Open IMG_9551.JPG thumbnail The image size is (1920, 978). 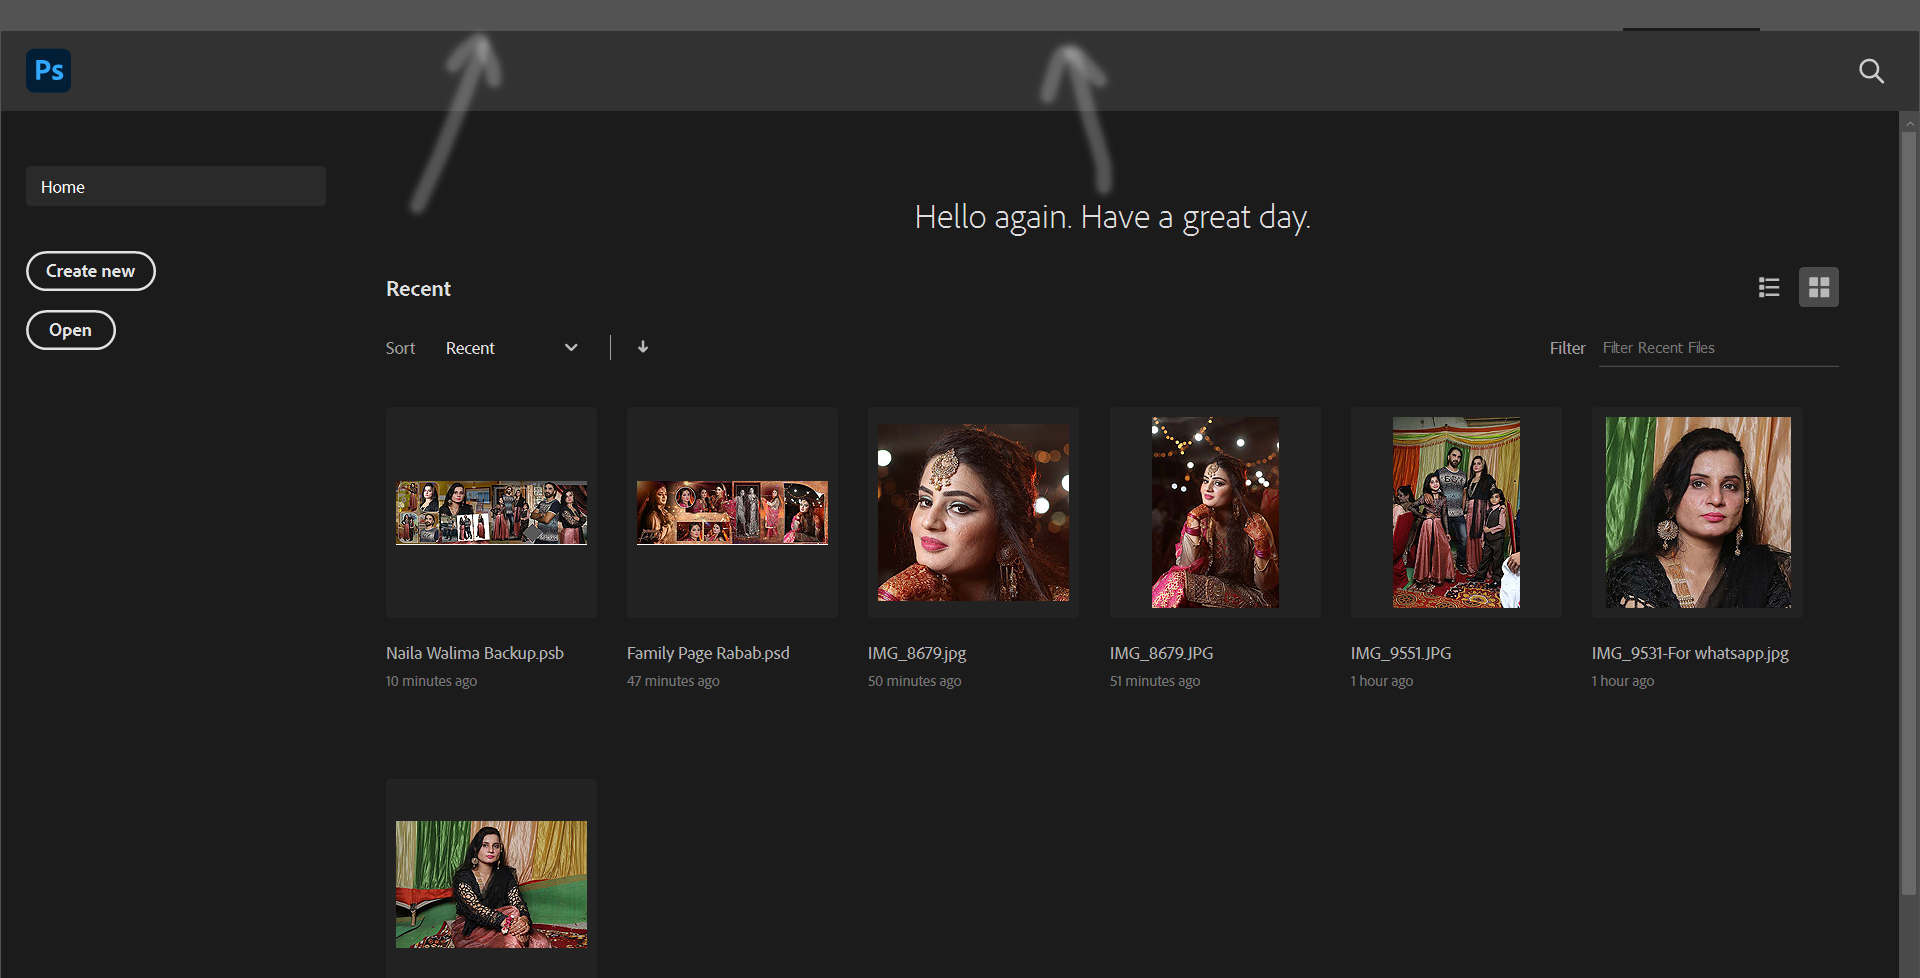point(1456,512)
